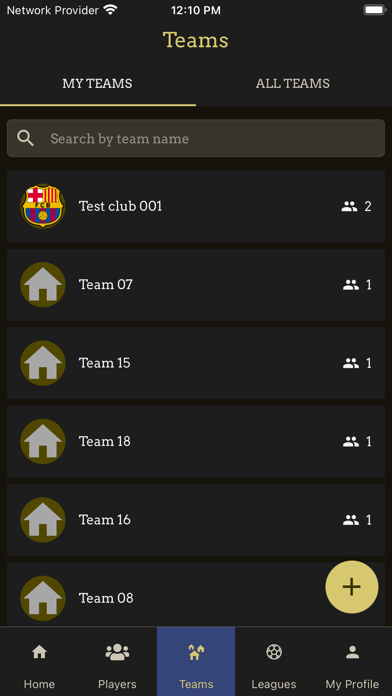The width and height of the screenshot is (392, 696).
Task: Add a new team with plus button
Action: pos(352,587)
